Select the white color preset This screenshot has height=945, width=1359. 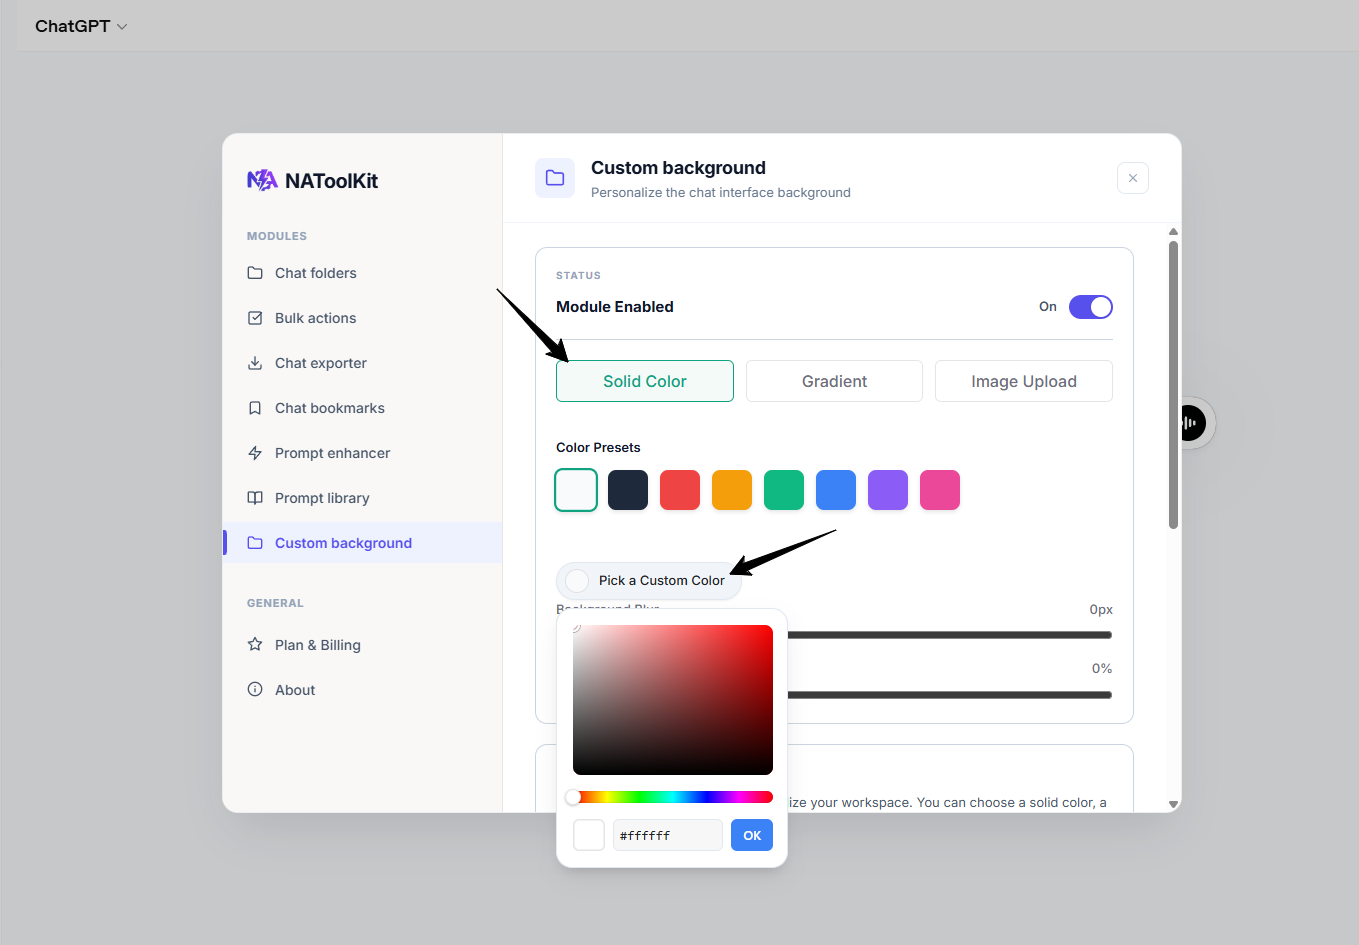click(576, 490)
